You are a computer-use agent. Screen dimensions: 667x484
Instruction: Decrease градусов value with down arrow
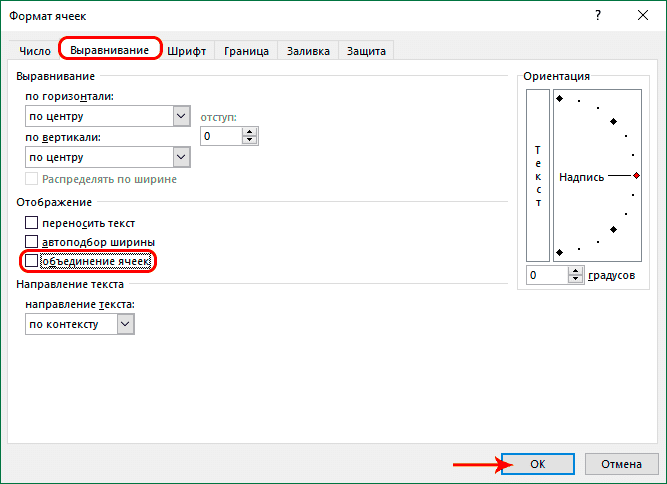[579, 279]
